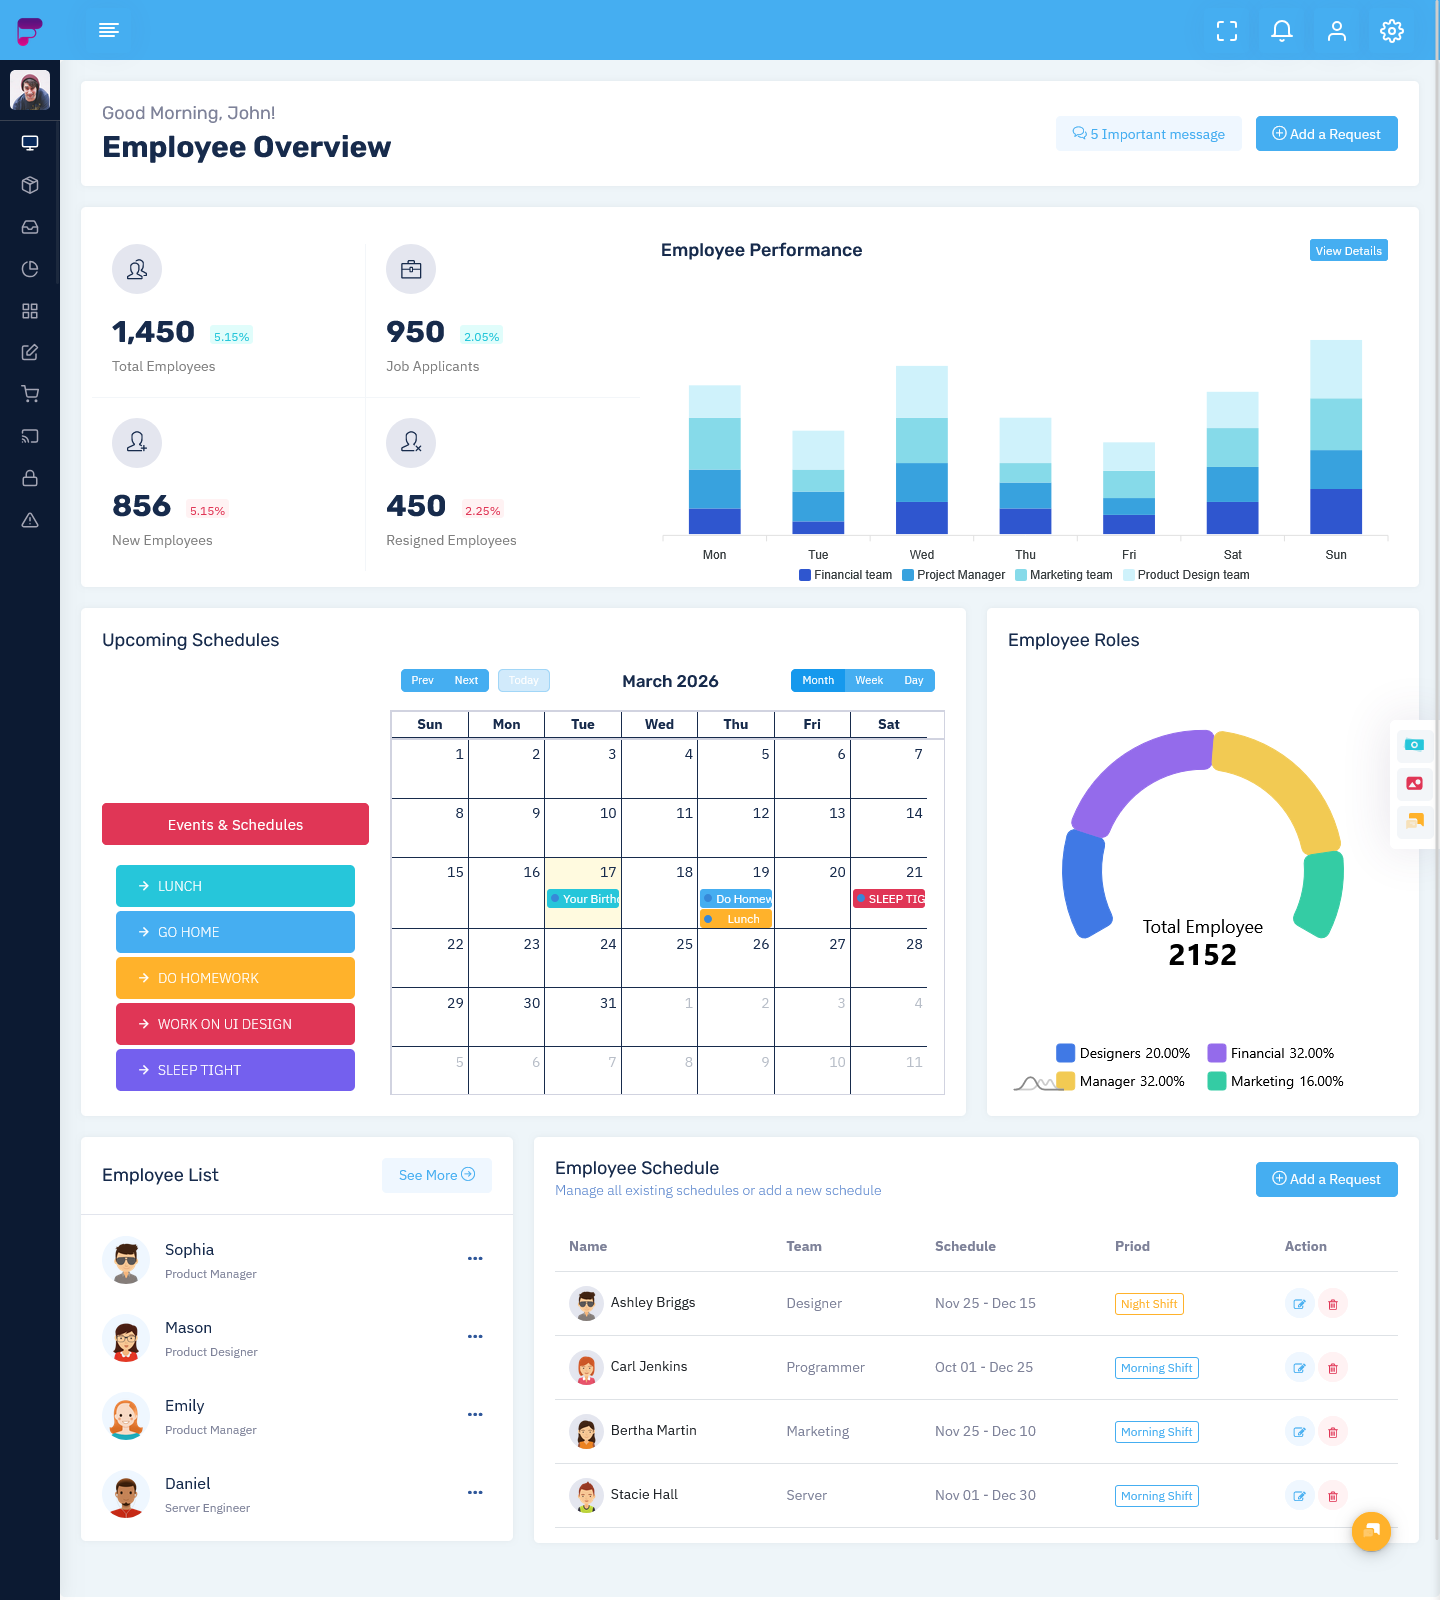Open the settings gear icon

pyautogui.click(x=1391, y=31)
